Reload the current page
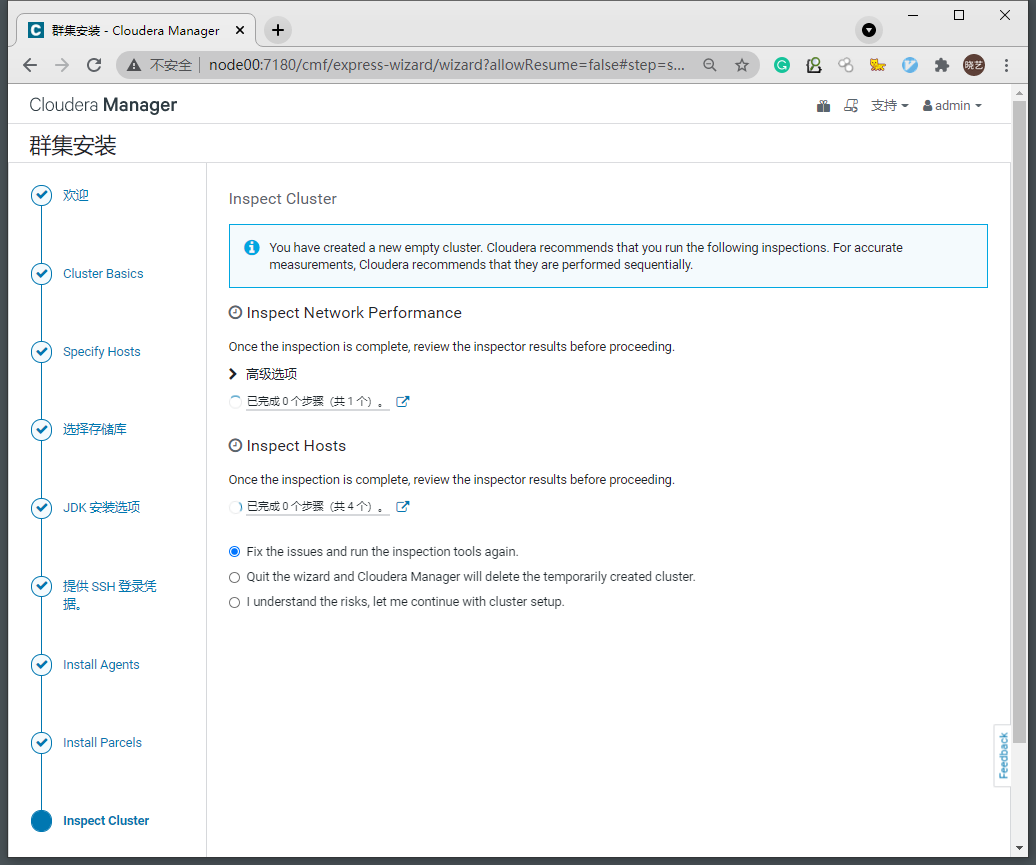The height and width of the screenshot is (865, 1036). (x=94, y=65)
